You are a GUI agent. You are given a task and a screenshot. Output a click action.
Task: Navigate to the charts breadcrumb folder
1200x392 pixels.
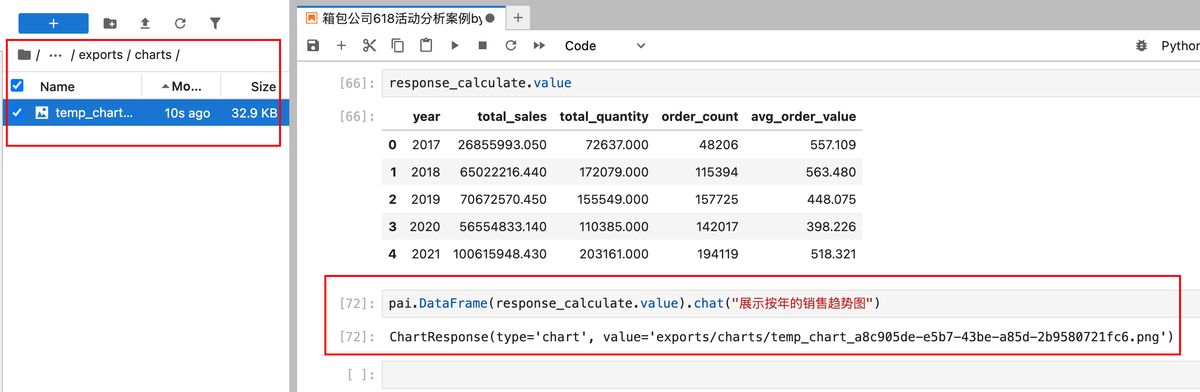(153, 54)
